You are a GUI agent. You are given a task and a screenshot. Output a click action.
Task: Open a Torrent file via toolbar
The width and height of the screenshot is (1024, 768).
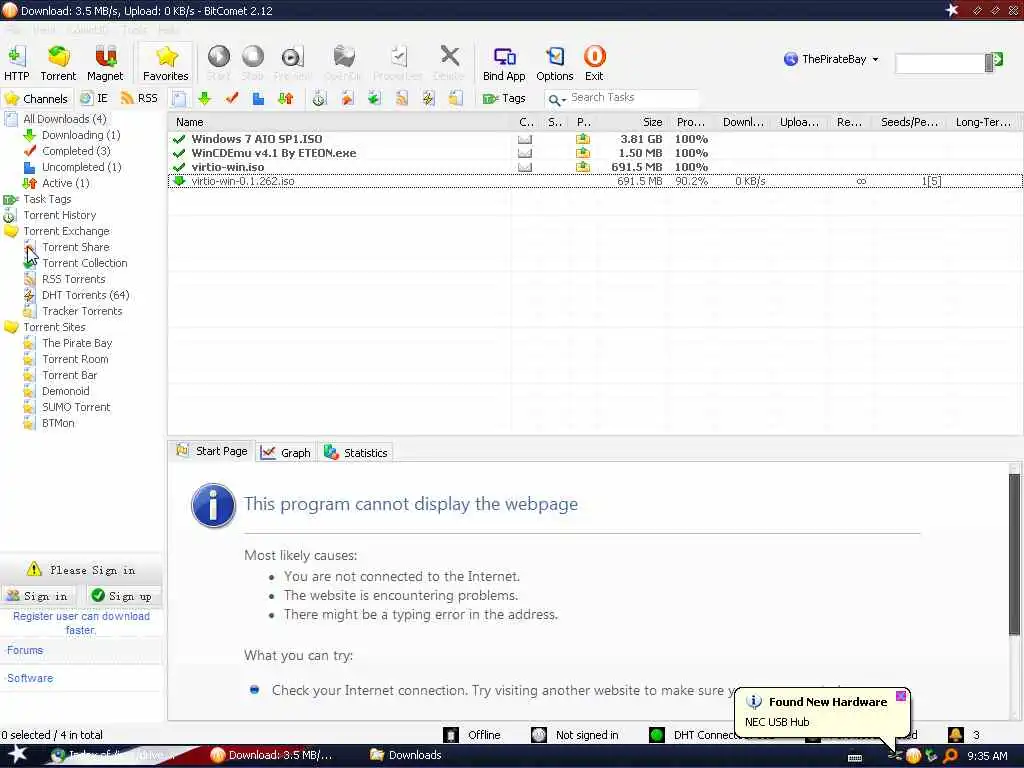point(58,63)
